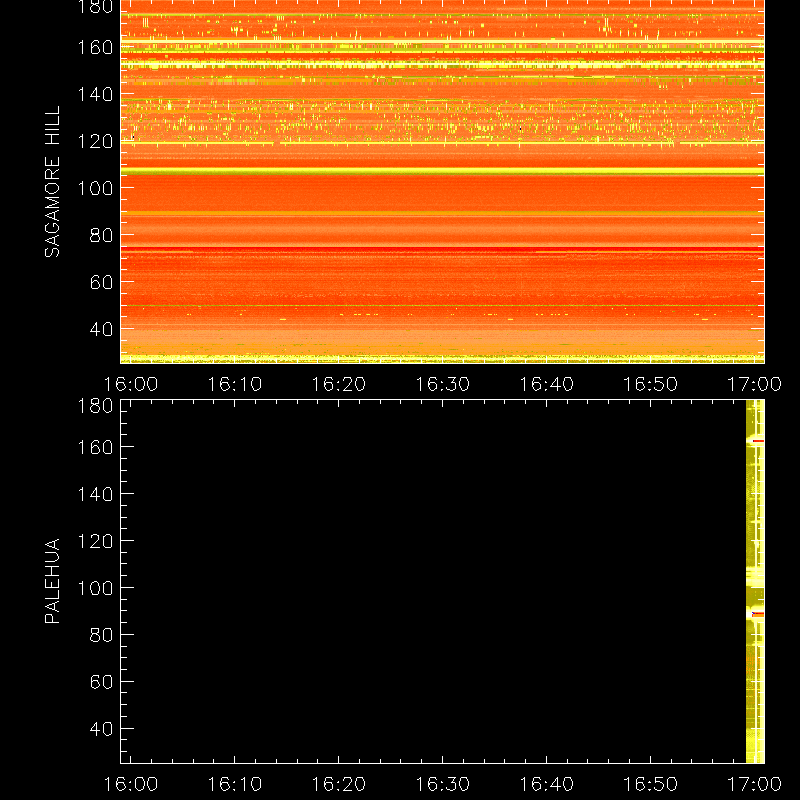Click the 16:40 time label under Palehua plot

tap(546, 784)
